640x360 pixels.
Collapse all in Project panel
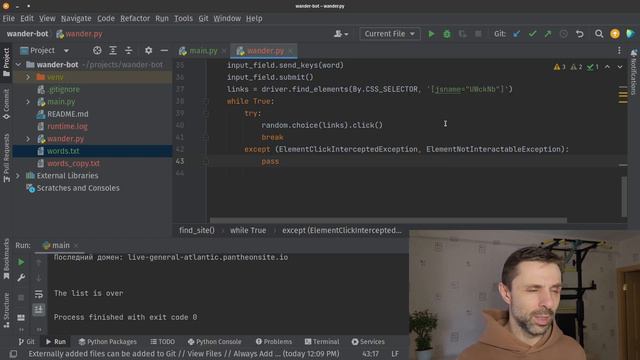[x=129, y=50]
